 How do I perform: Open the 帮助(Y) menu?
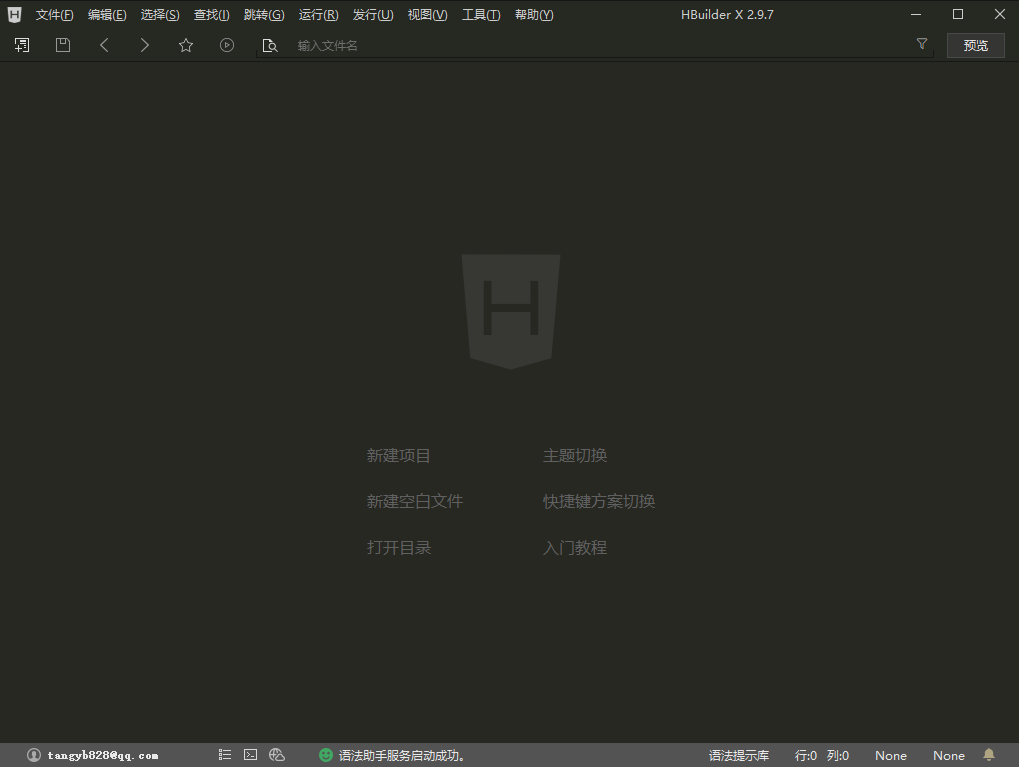(534, 14)
